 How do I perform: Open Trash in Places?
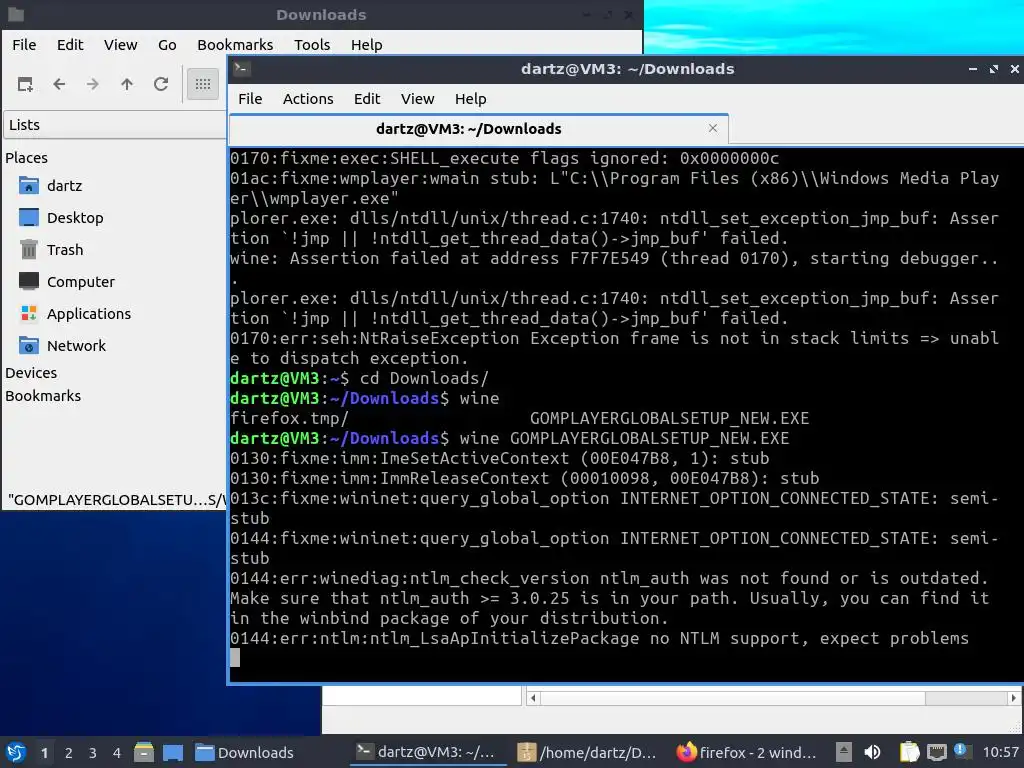(x=65, y=249)
